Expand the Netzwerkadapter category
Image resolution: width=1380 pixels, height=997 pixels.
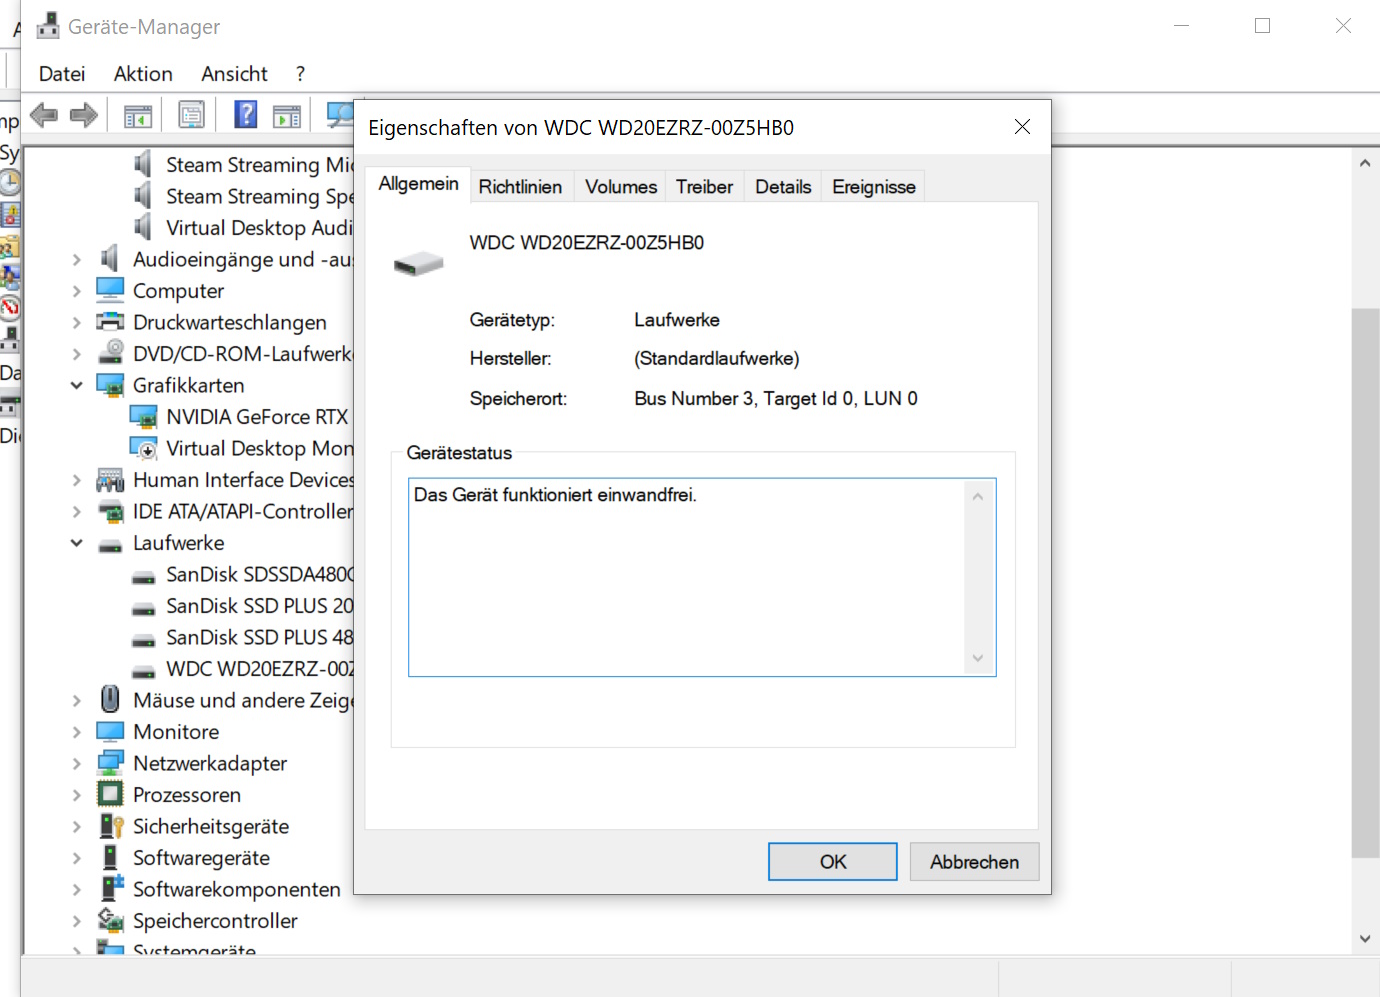[77, 764]
